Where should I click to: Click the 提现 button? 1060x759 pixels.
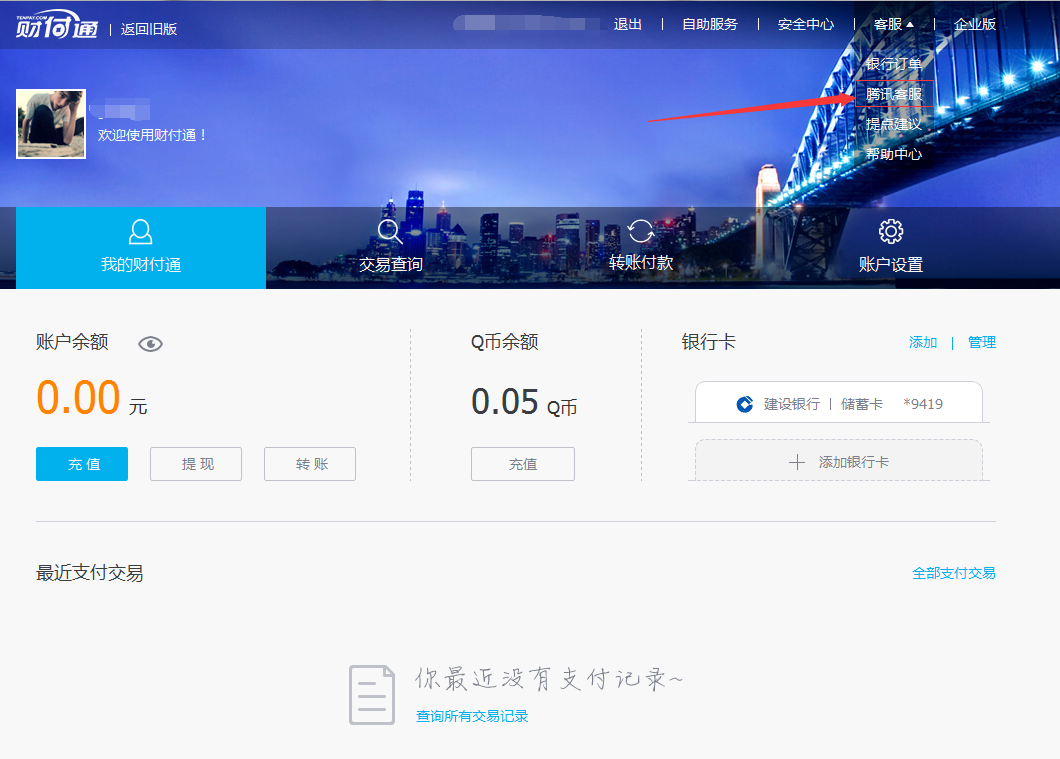(196, 464)
